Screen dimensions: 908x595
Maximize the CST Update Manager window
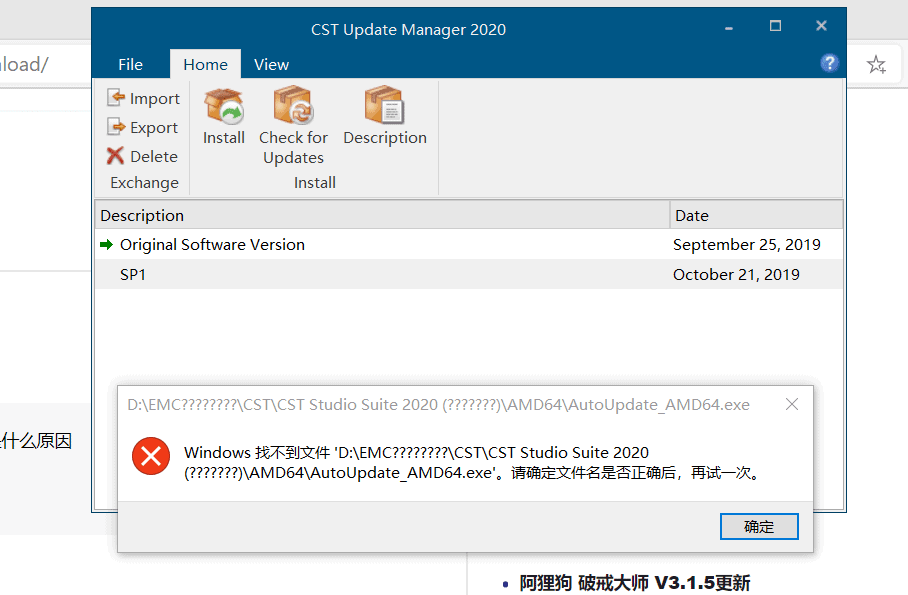click(775, 25)
